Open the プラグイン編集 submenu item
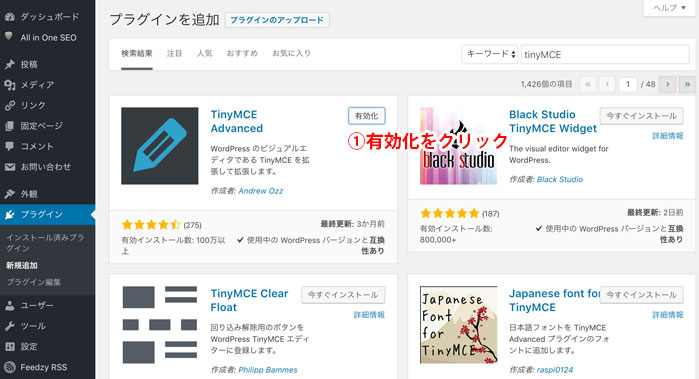The image size is (699, 379). tap(33, 282)
